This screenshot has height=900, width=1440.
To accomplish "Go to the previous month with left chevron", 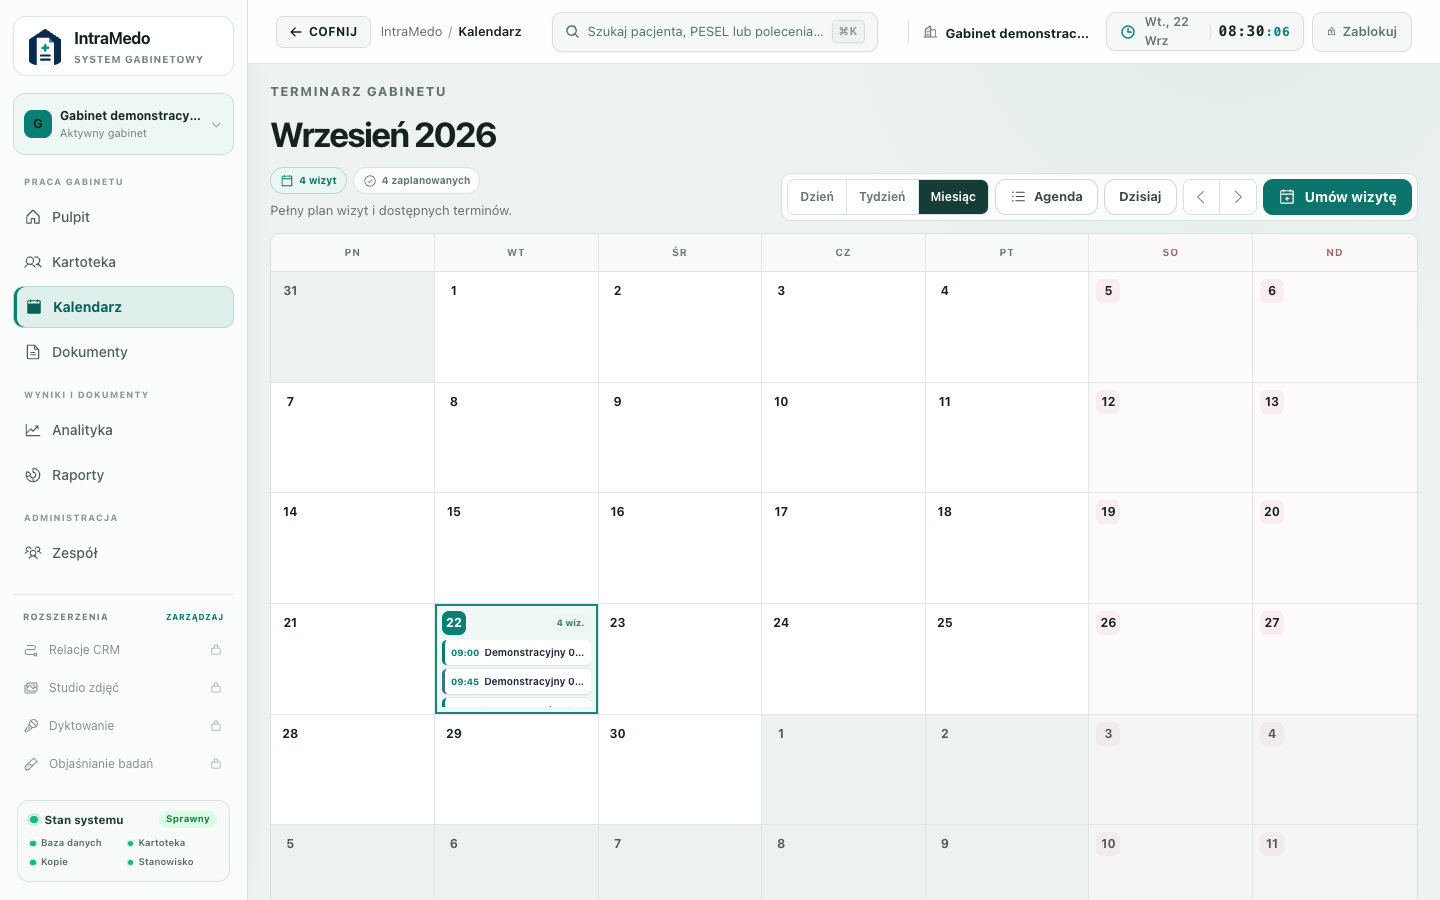I will [1201, 197].
